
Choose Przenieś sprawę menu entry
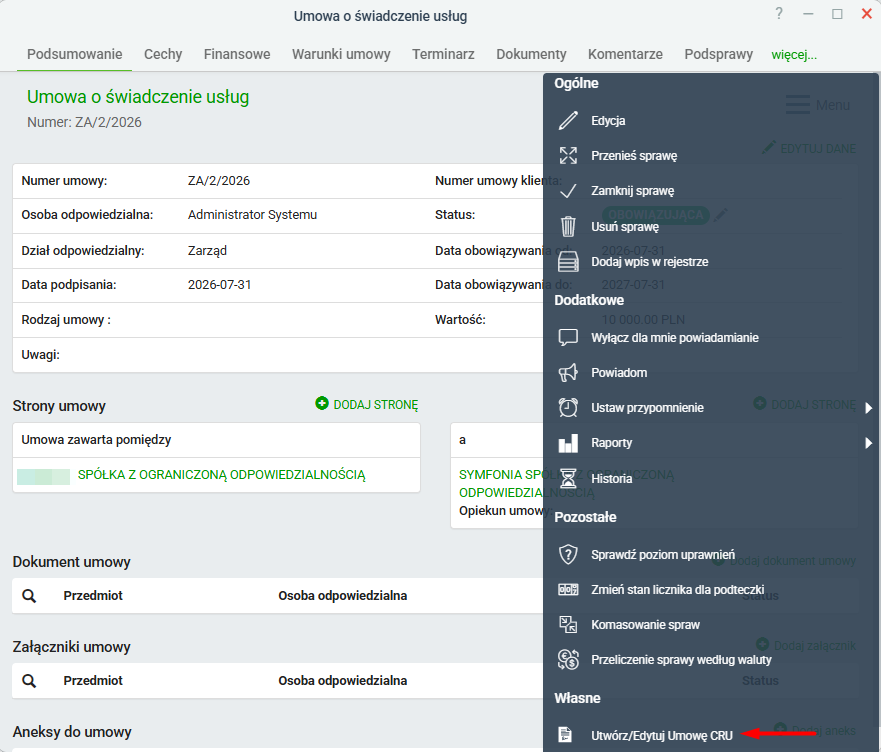pyautogui.click(x=634, y=156)
